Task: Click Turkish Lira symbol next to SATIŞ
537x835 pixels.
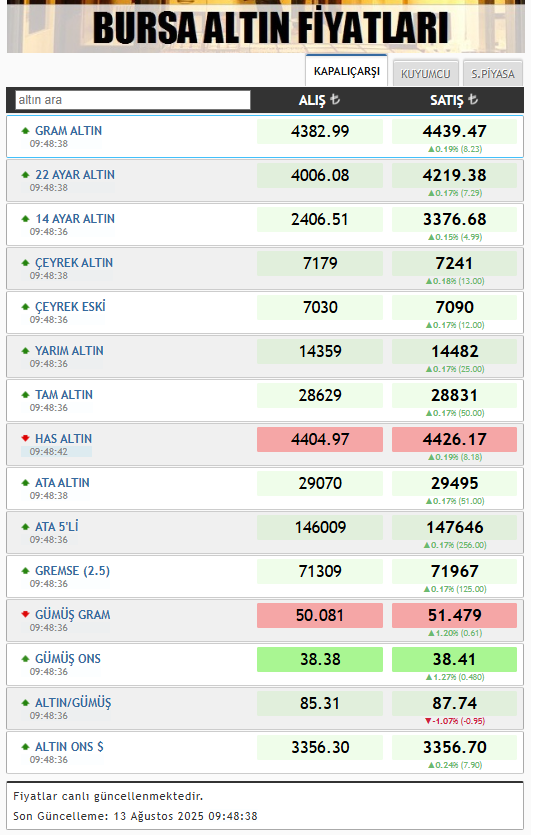Action: [x=473, y=100]
